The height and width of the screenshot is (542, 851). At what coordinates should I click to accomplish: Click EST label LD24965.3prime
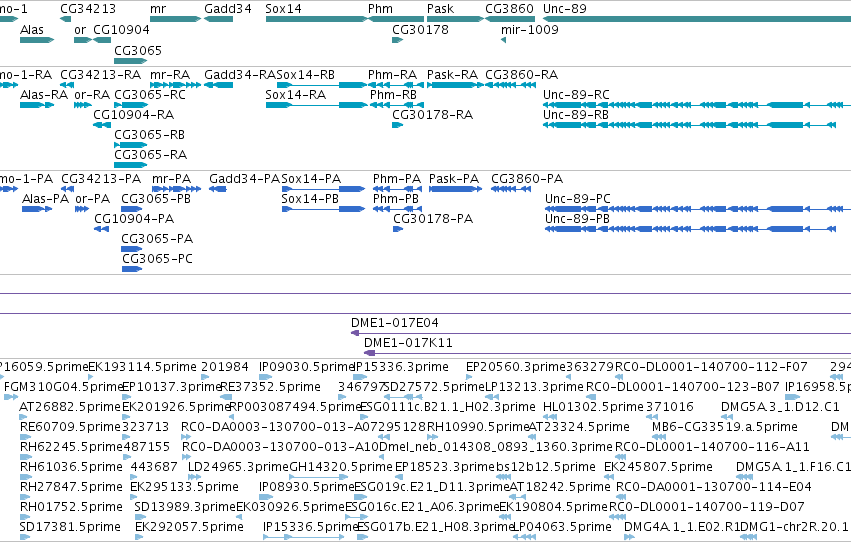coord(238,467)
